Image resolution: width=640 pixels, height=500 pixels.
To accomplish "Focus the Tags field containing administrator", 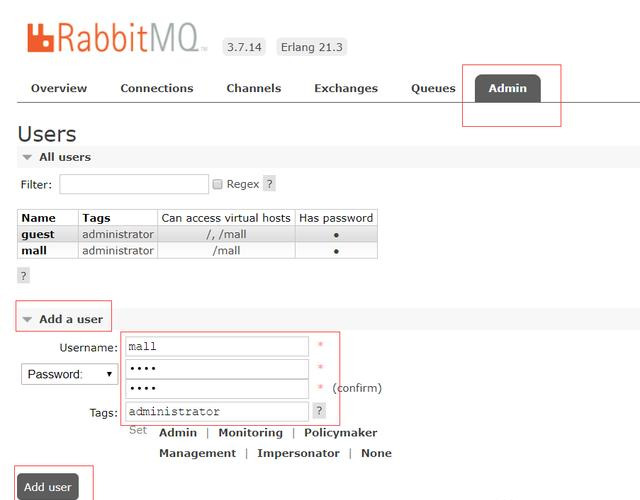I will (217, 411).
